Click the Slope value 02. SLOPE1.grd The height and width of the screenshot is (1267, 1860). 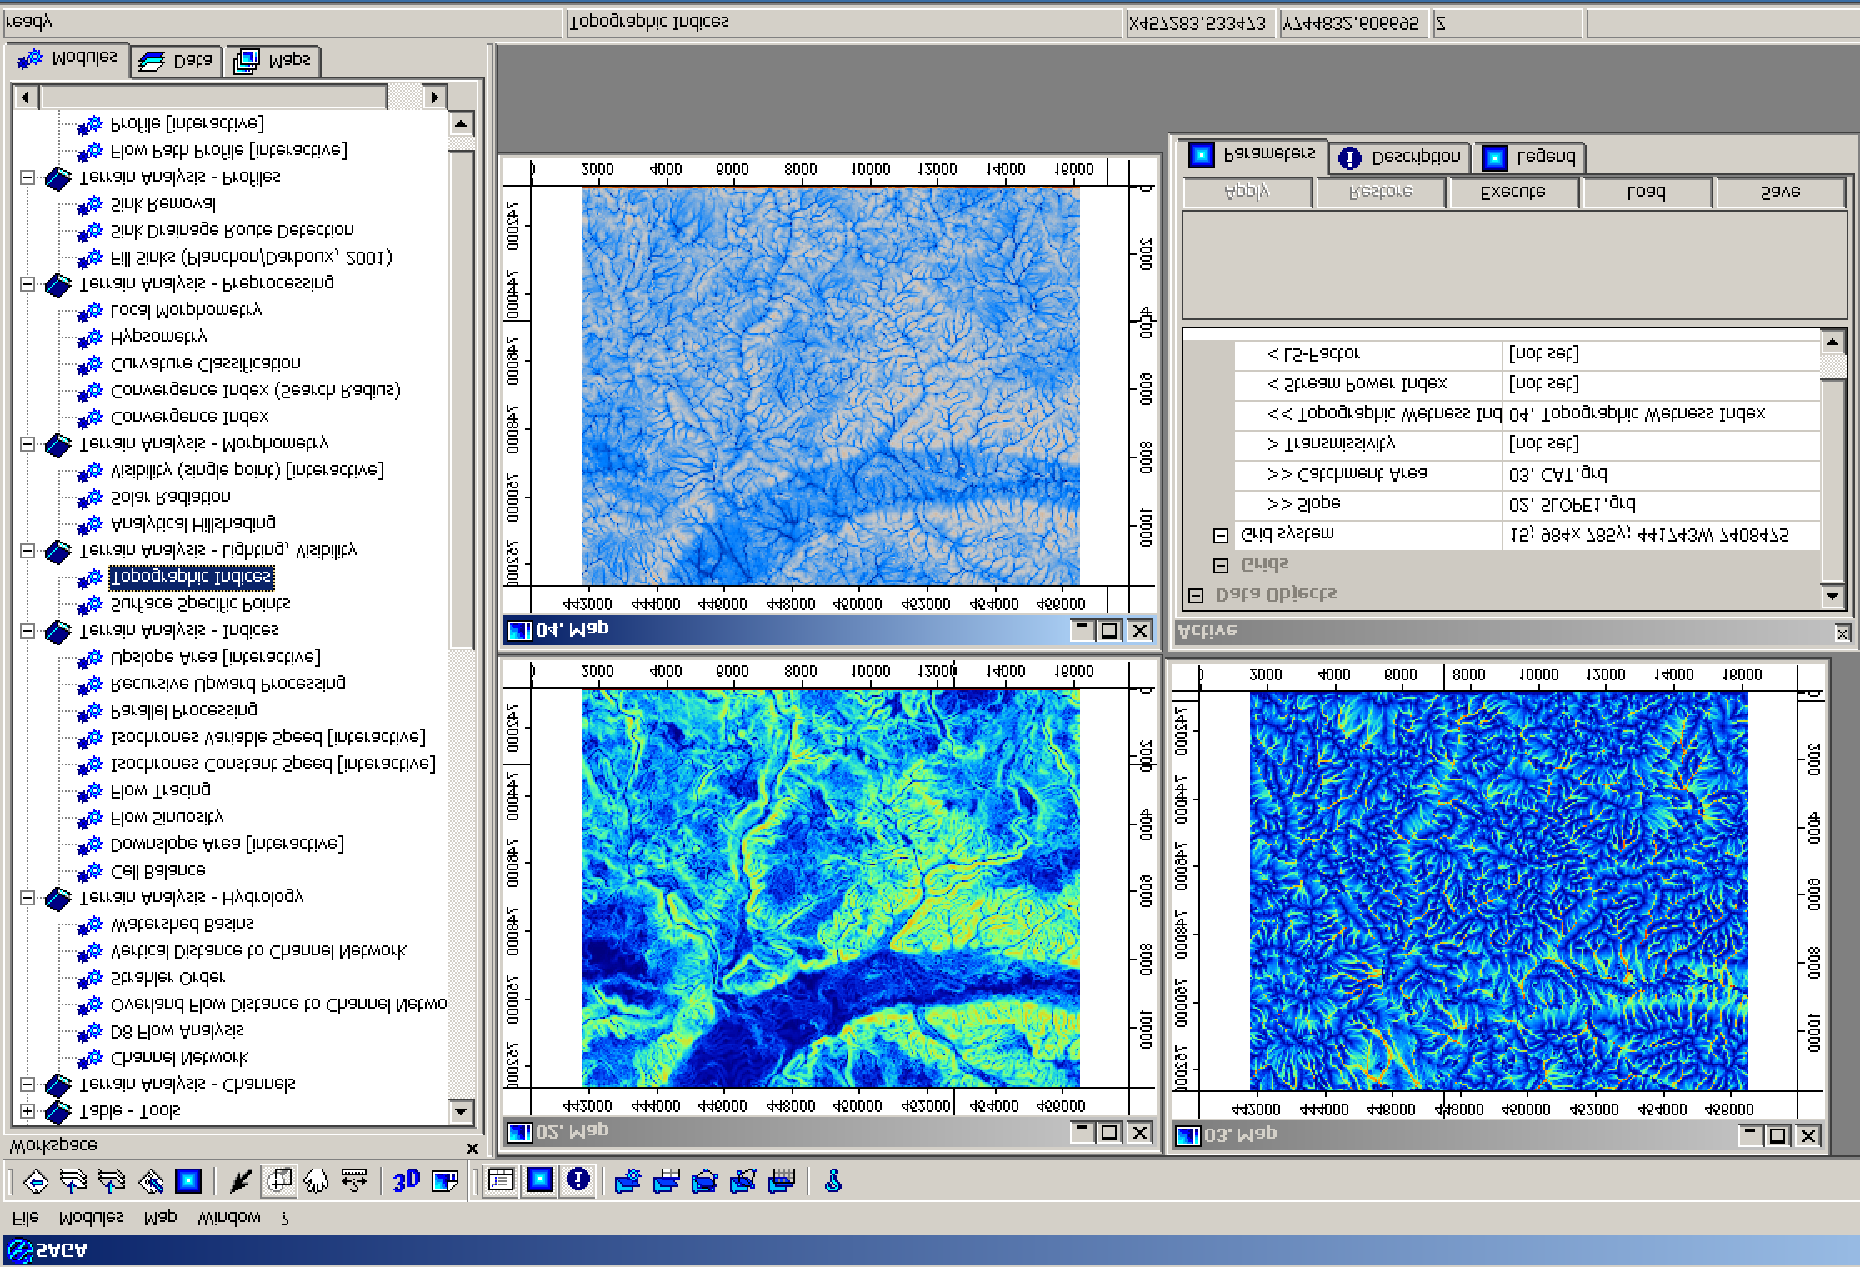point(1661,504)
